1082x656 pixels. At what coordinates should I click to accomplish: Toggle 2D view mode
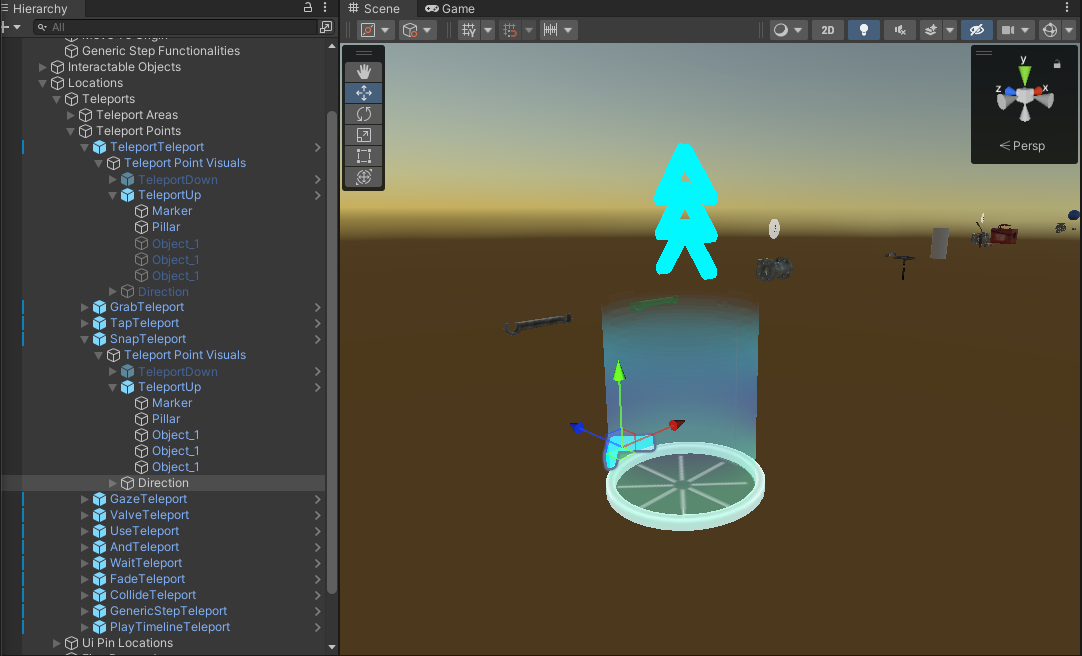tap(828, 30)
